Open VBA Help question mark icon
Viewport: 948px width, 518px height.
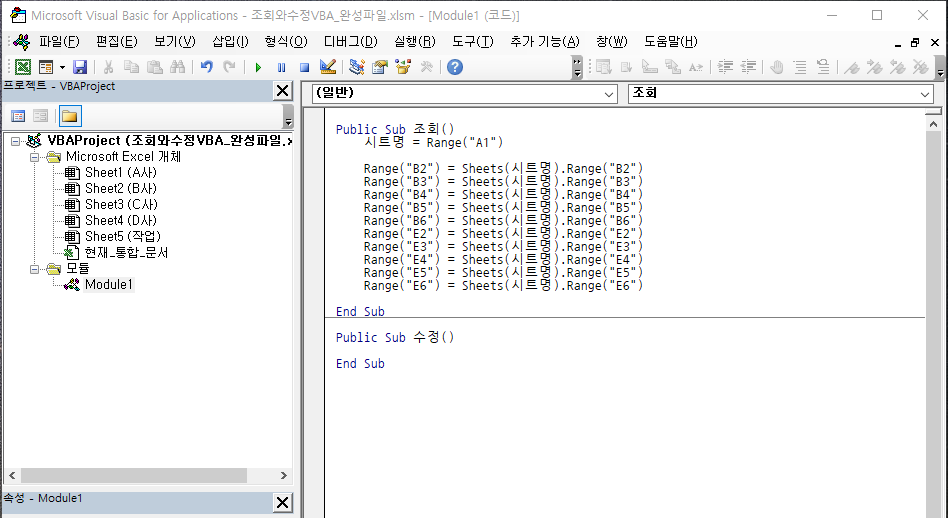click(455, 67)
